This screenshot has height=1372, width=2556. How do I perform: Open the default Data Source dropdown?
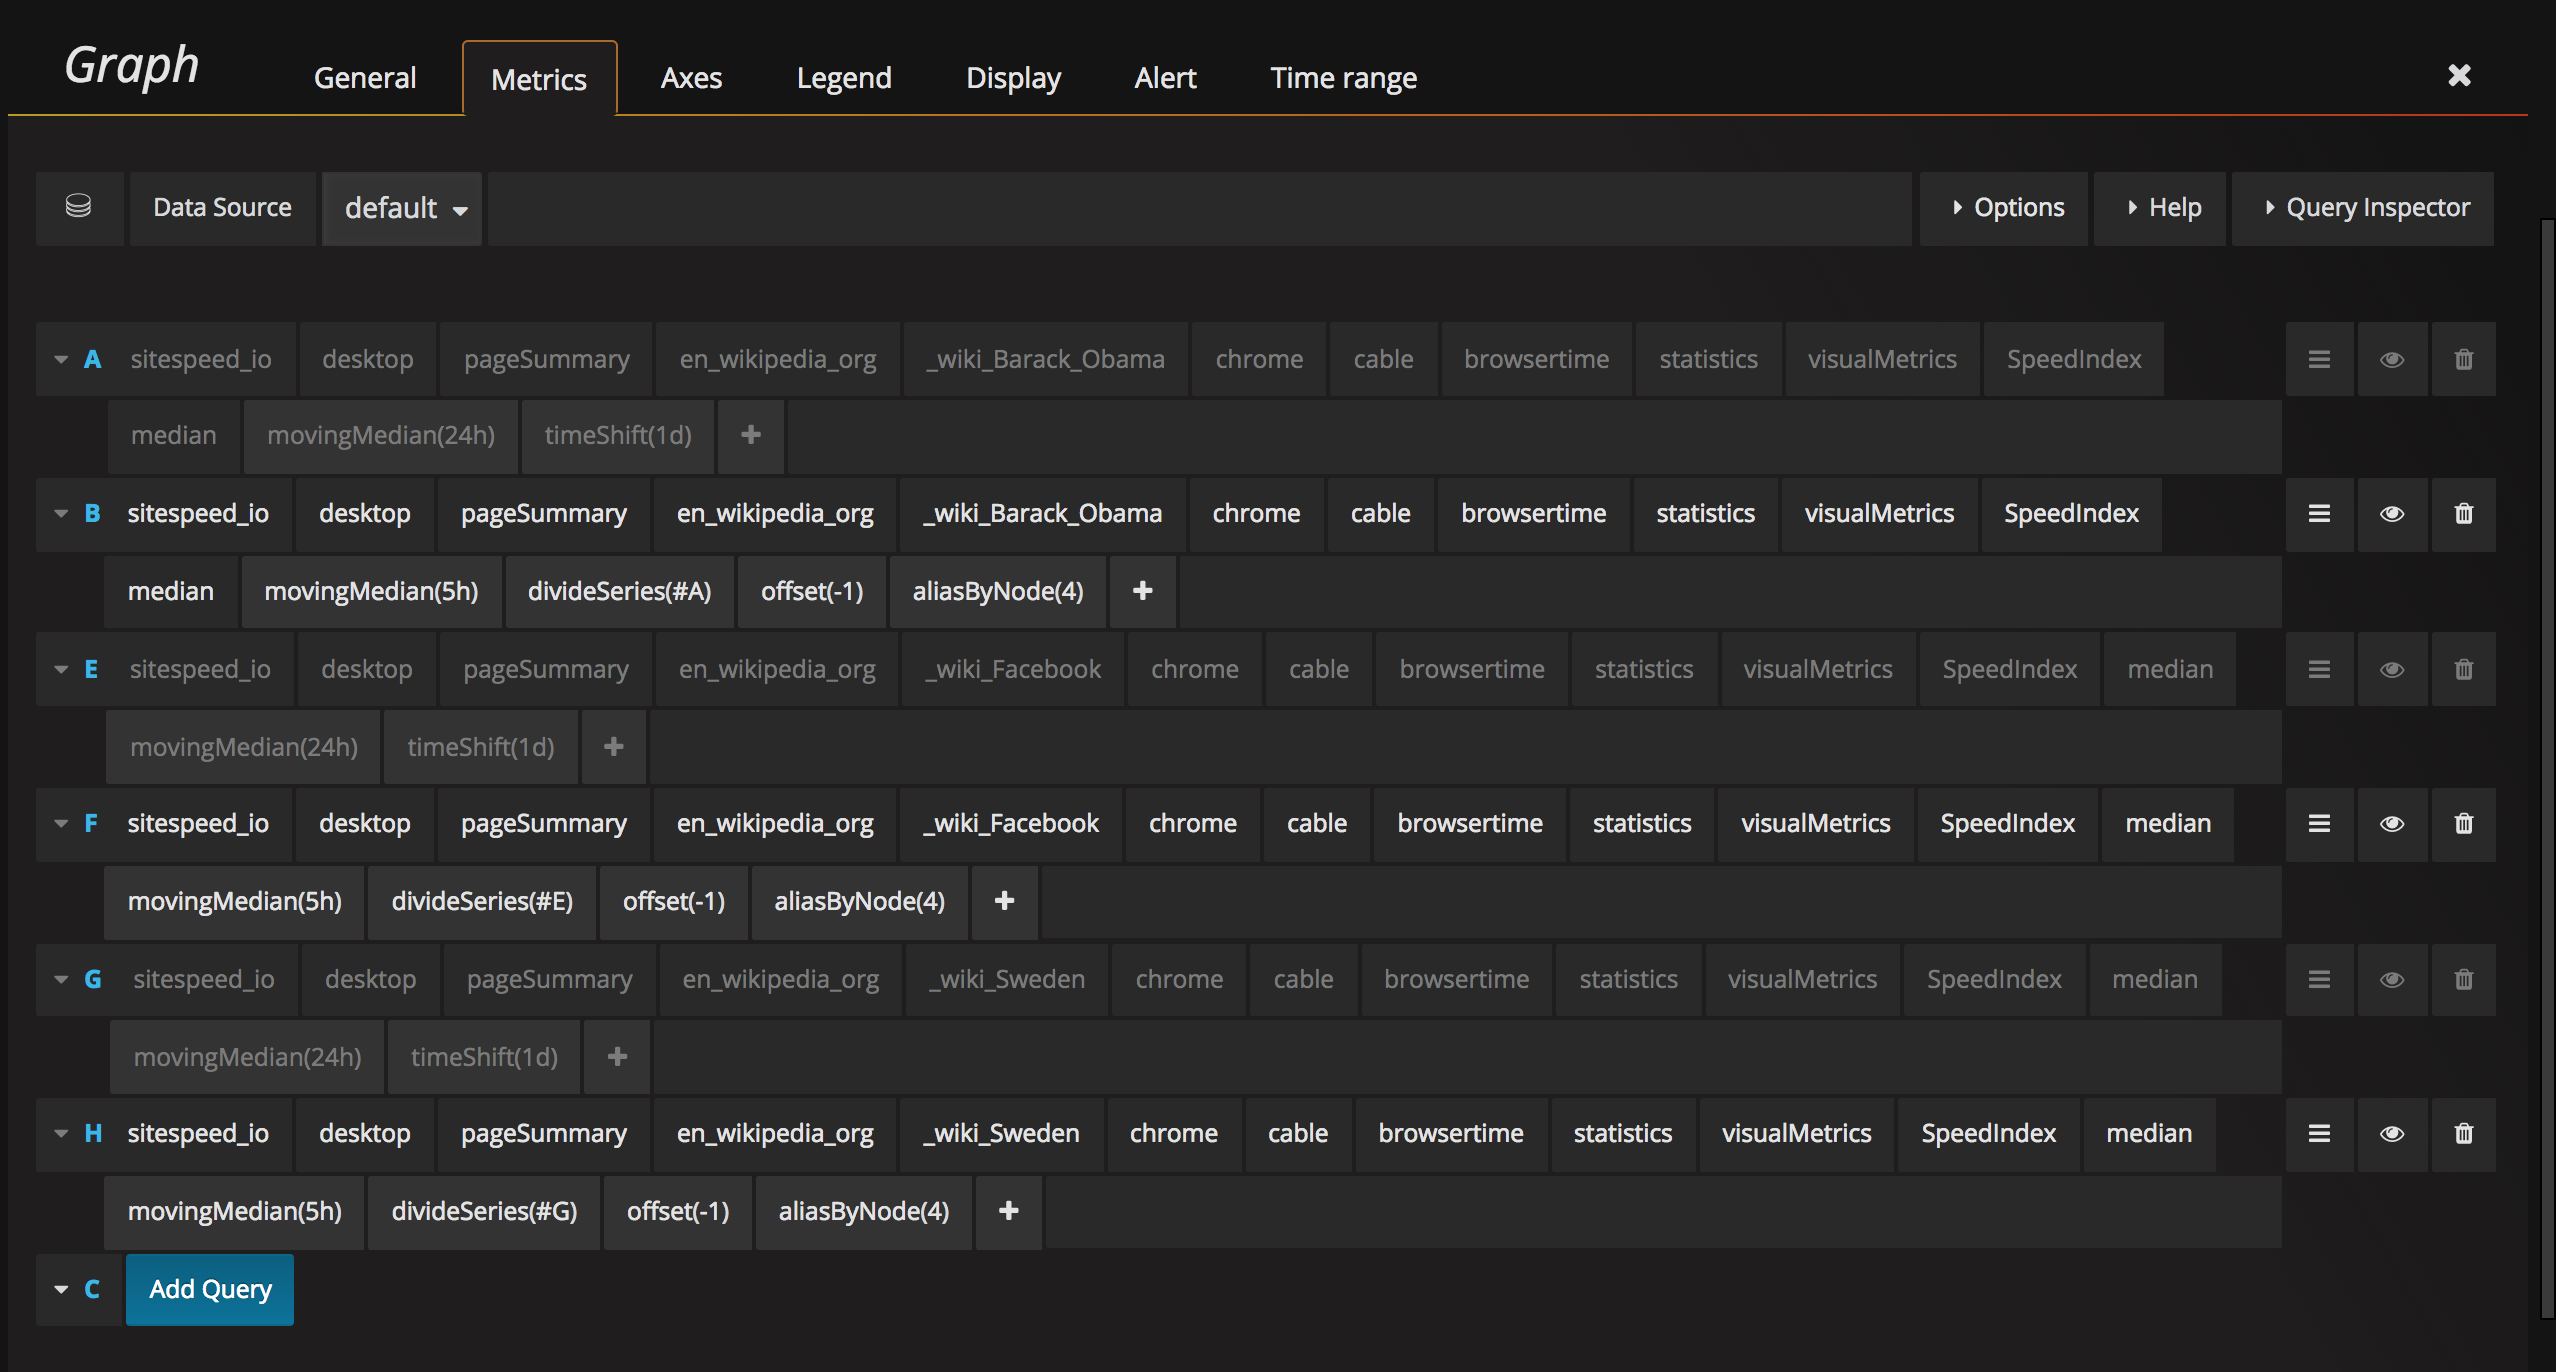402,206
